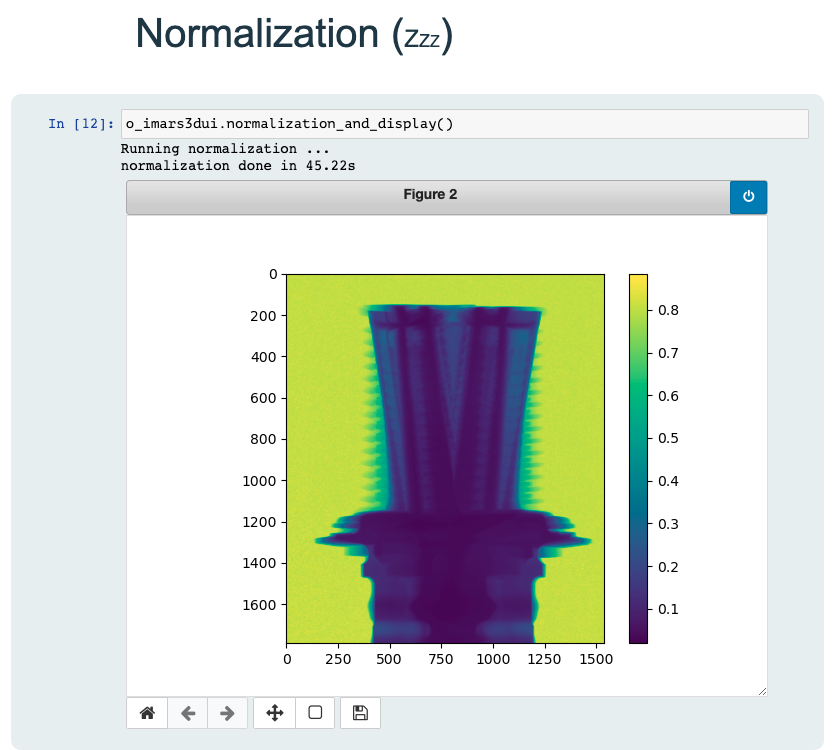Click the viridis colorbar beside the plot
This screenshot has width=840, height=750.
(638, 457)
